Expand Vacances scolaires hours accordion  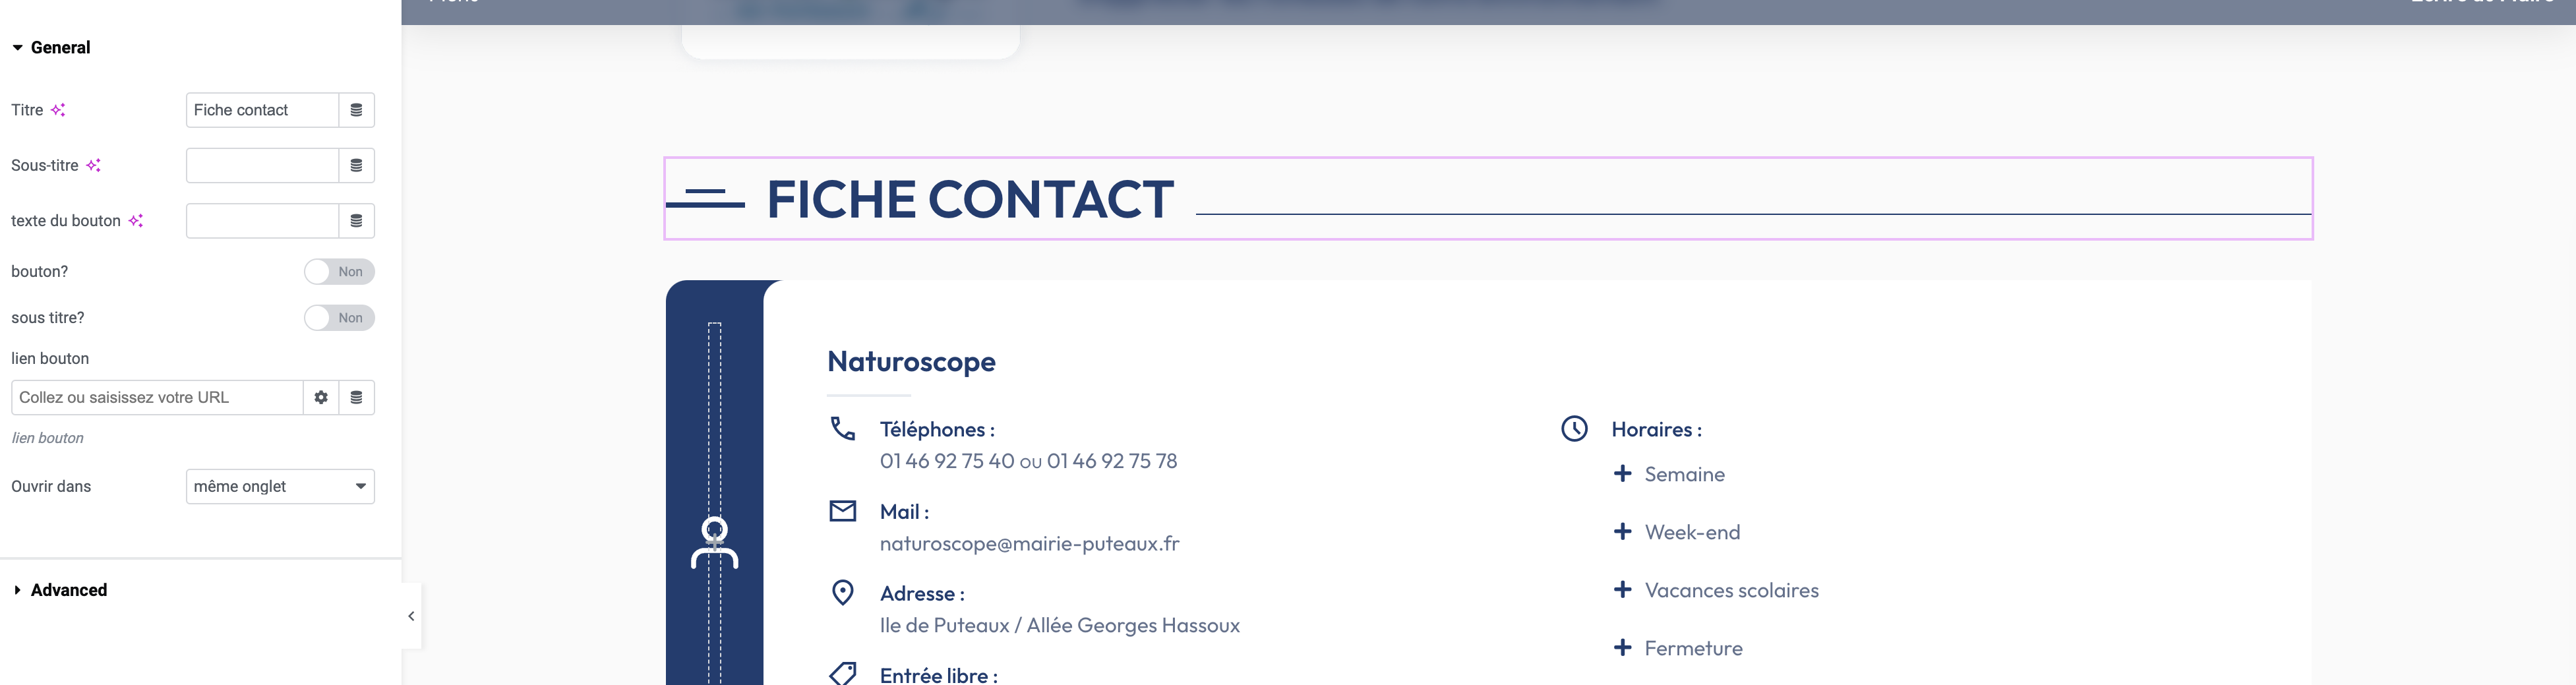pos(1730,590)
